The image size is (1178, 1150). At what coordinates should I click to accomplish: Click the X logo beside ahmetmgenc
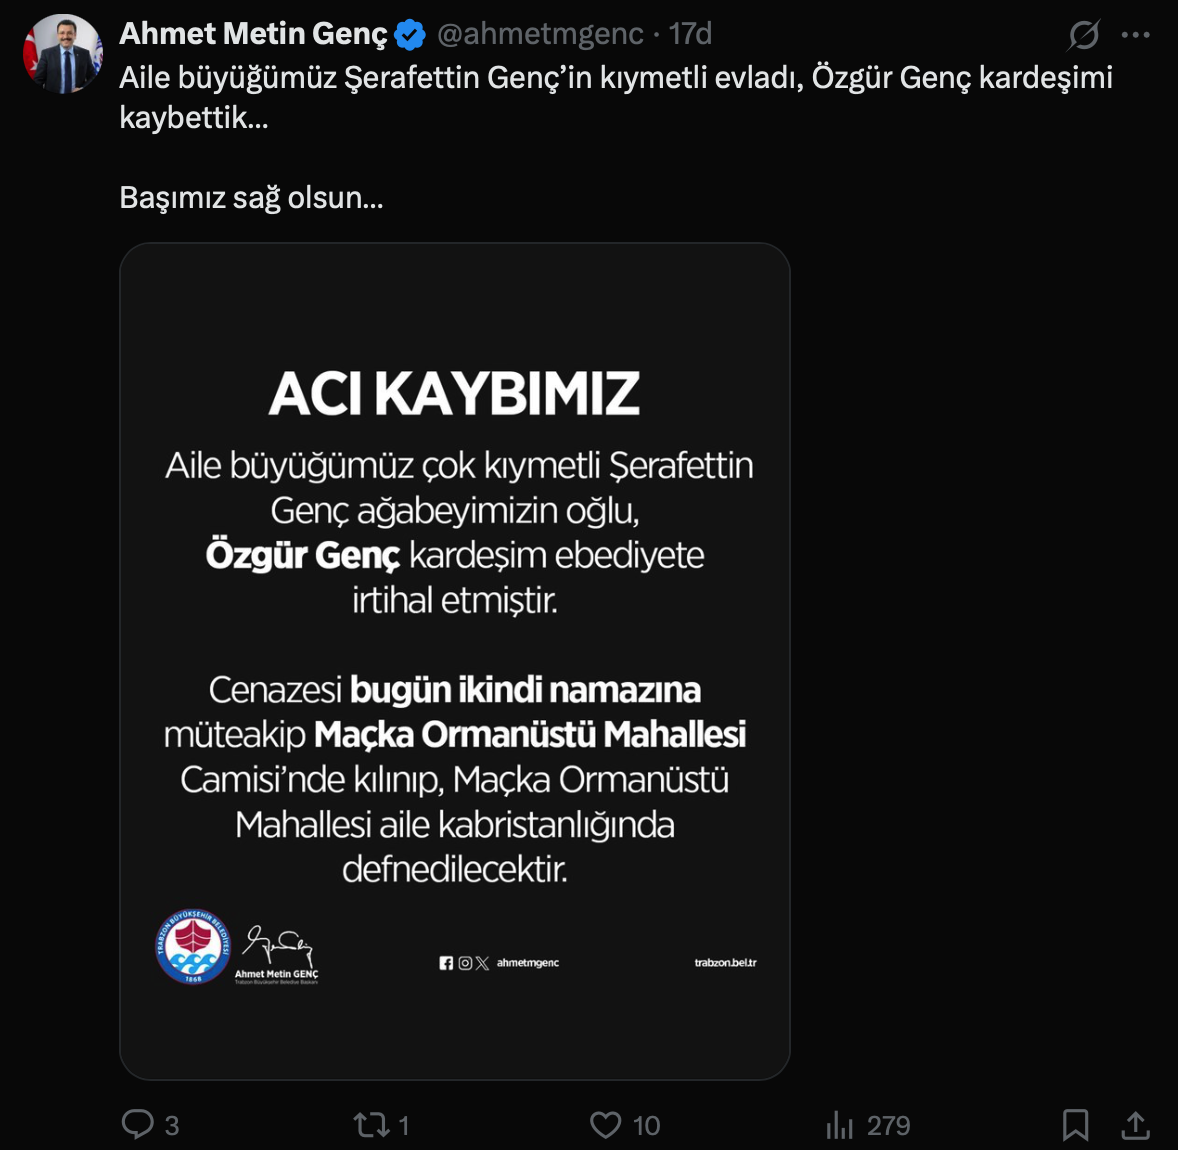(483, 963)
